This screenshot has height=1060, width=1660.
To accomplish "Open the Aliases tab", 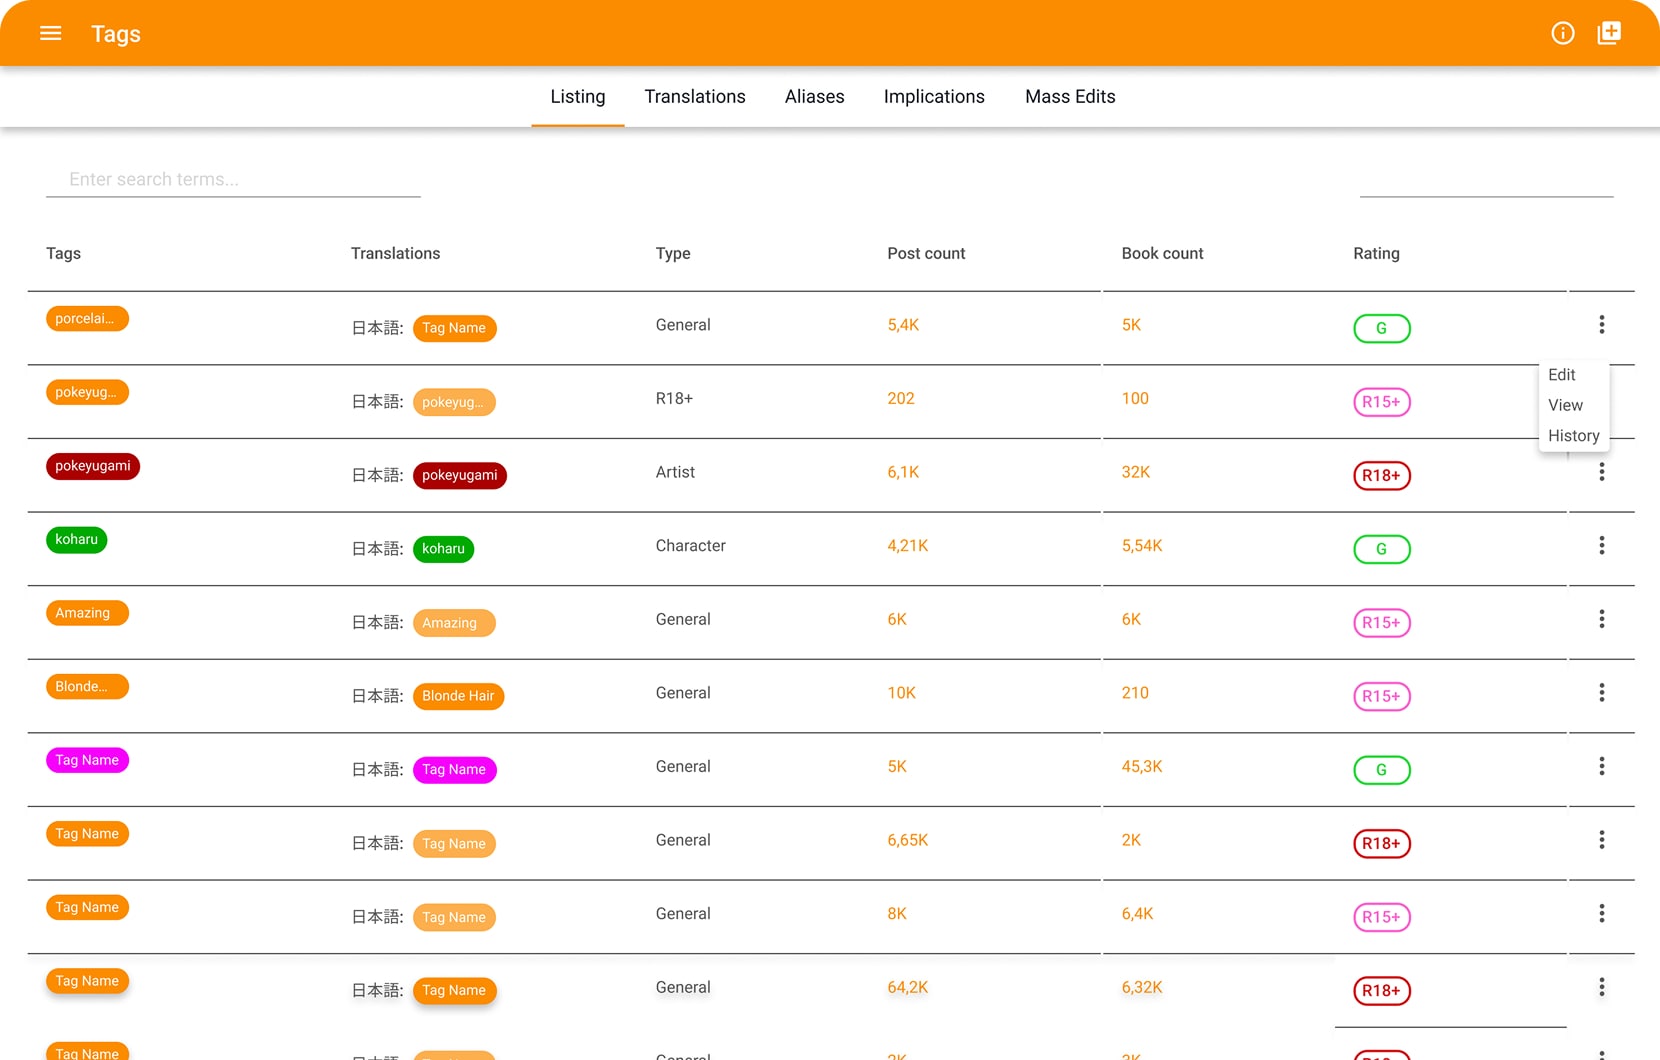I will pos(814,97).
